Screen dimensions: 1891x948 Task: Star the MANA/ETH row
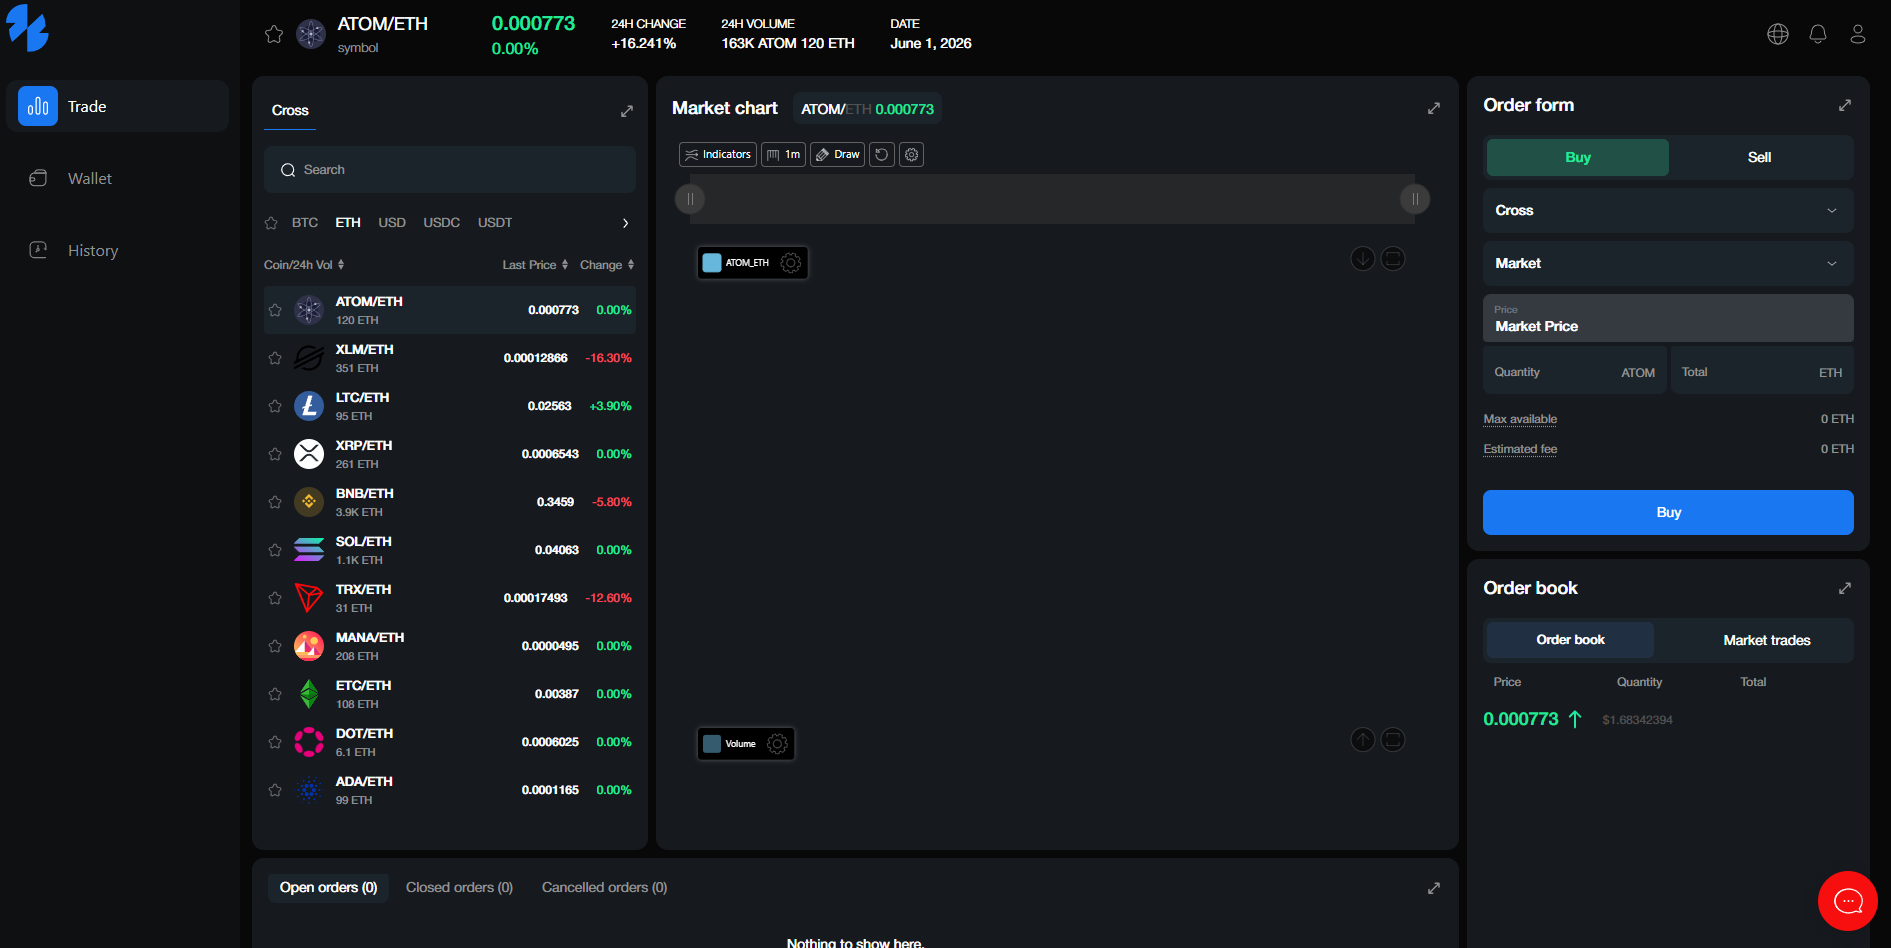pos(275,646)
